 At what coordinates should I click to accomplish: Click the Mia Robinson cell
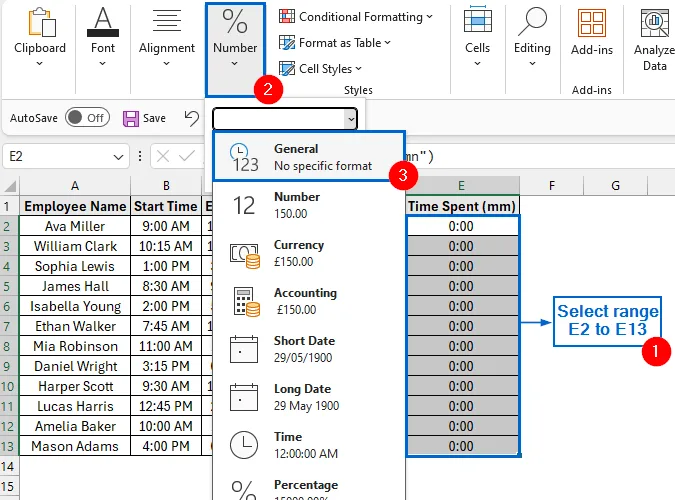pyautogui.click(x=75, y=346)
